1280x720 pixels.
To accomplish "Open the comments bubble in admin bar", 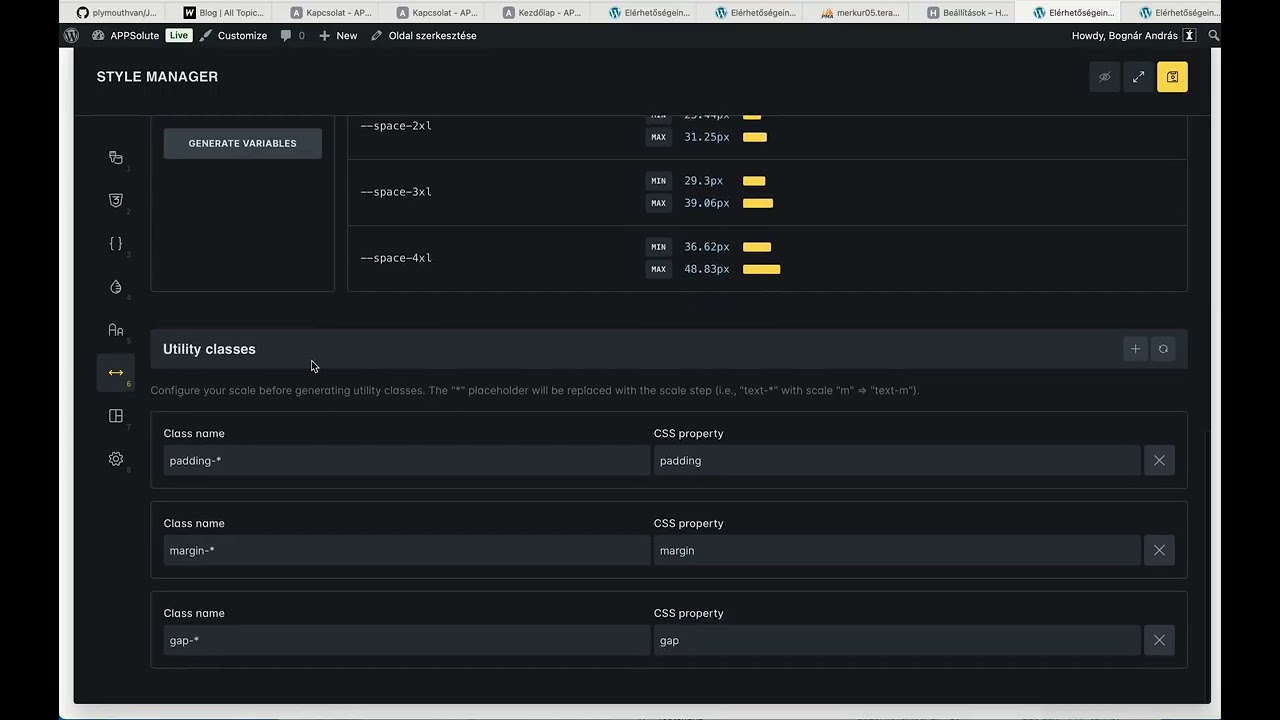I will pos(292,35).
